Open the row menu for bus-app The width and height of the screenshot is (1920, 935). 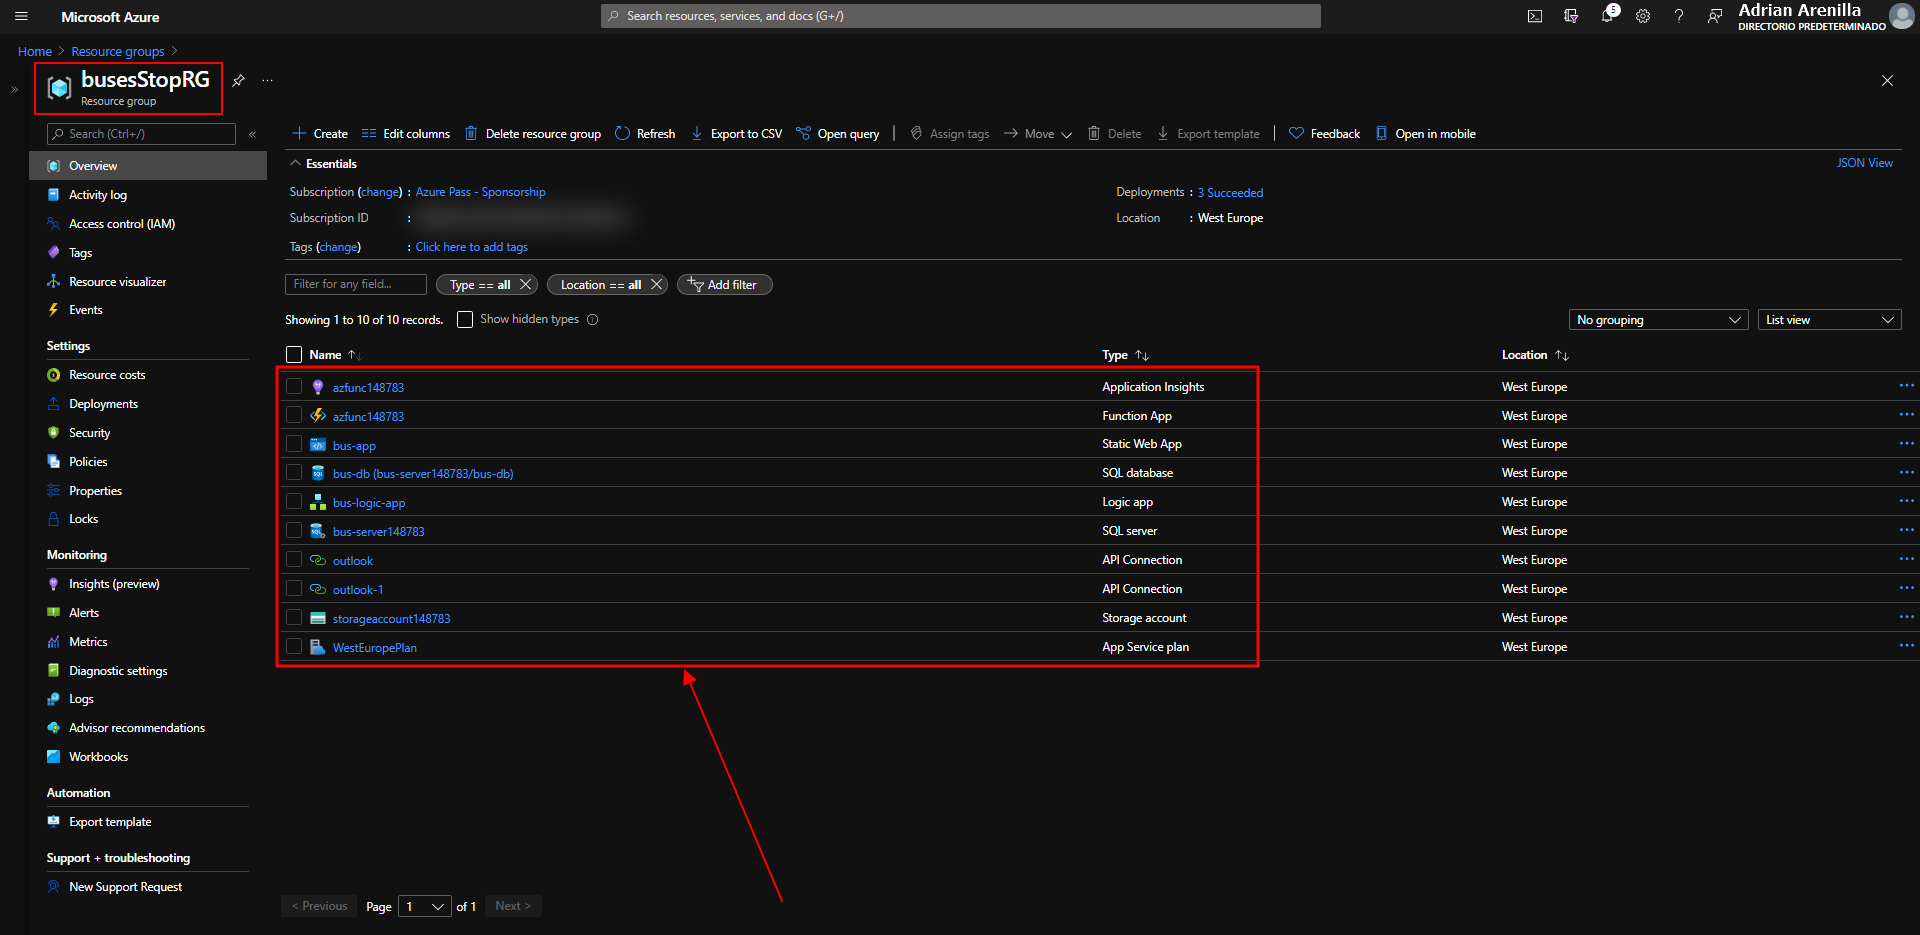[x=1906, y=443]
